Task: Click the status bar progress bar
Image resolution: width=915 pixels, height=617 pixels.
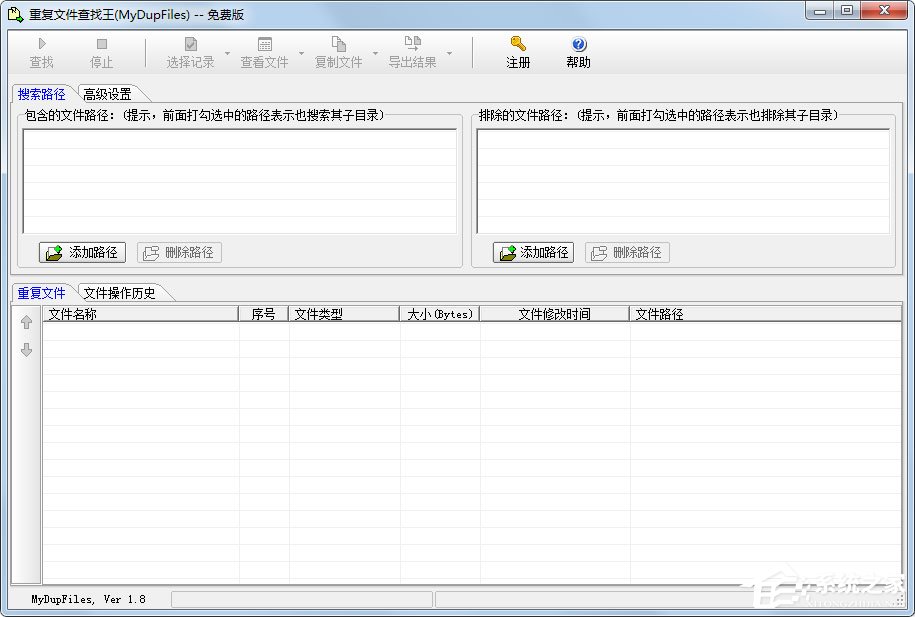Action: click(x=302, y=599)
